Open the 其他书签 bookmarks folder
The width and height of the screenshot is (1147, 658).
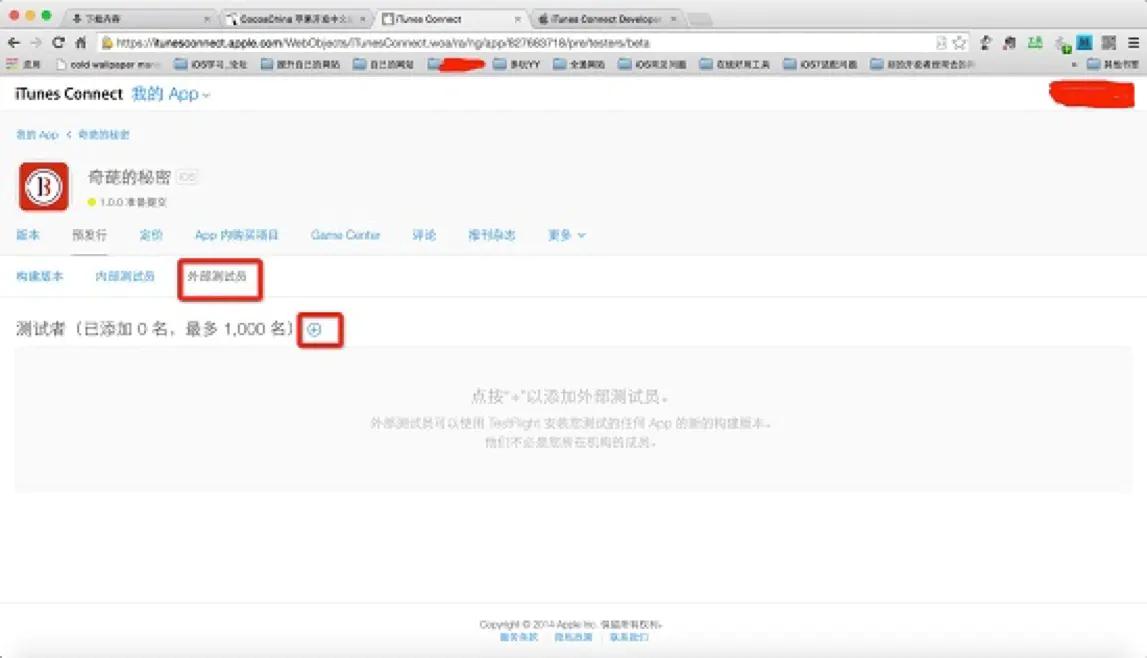click(1113, 64)
